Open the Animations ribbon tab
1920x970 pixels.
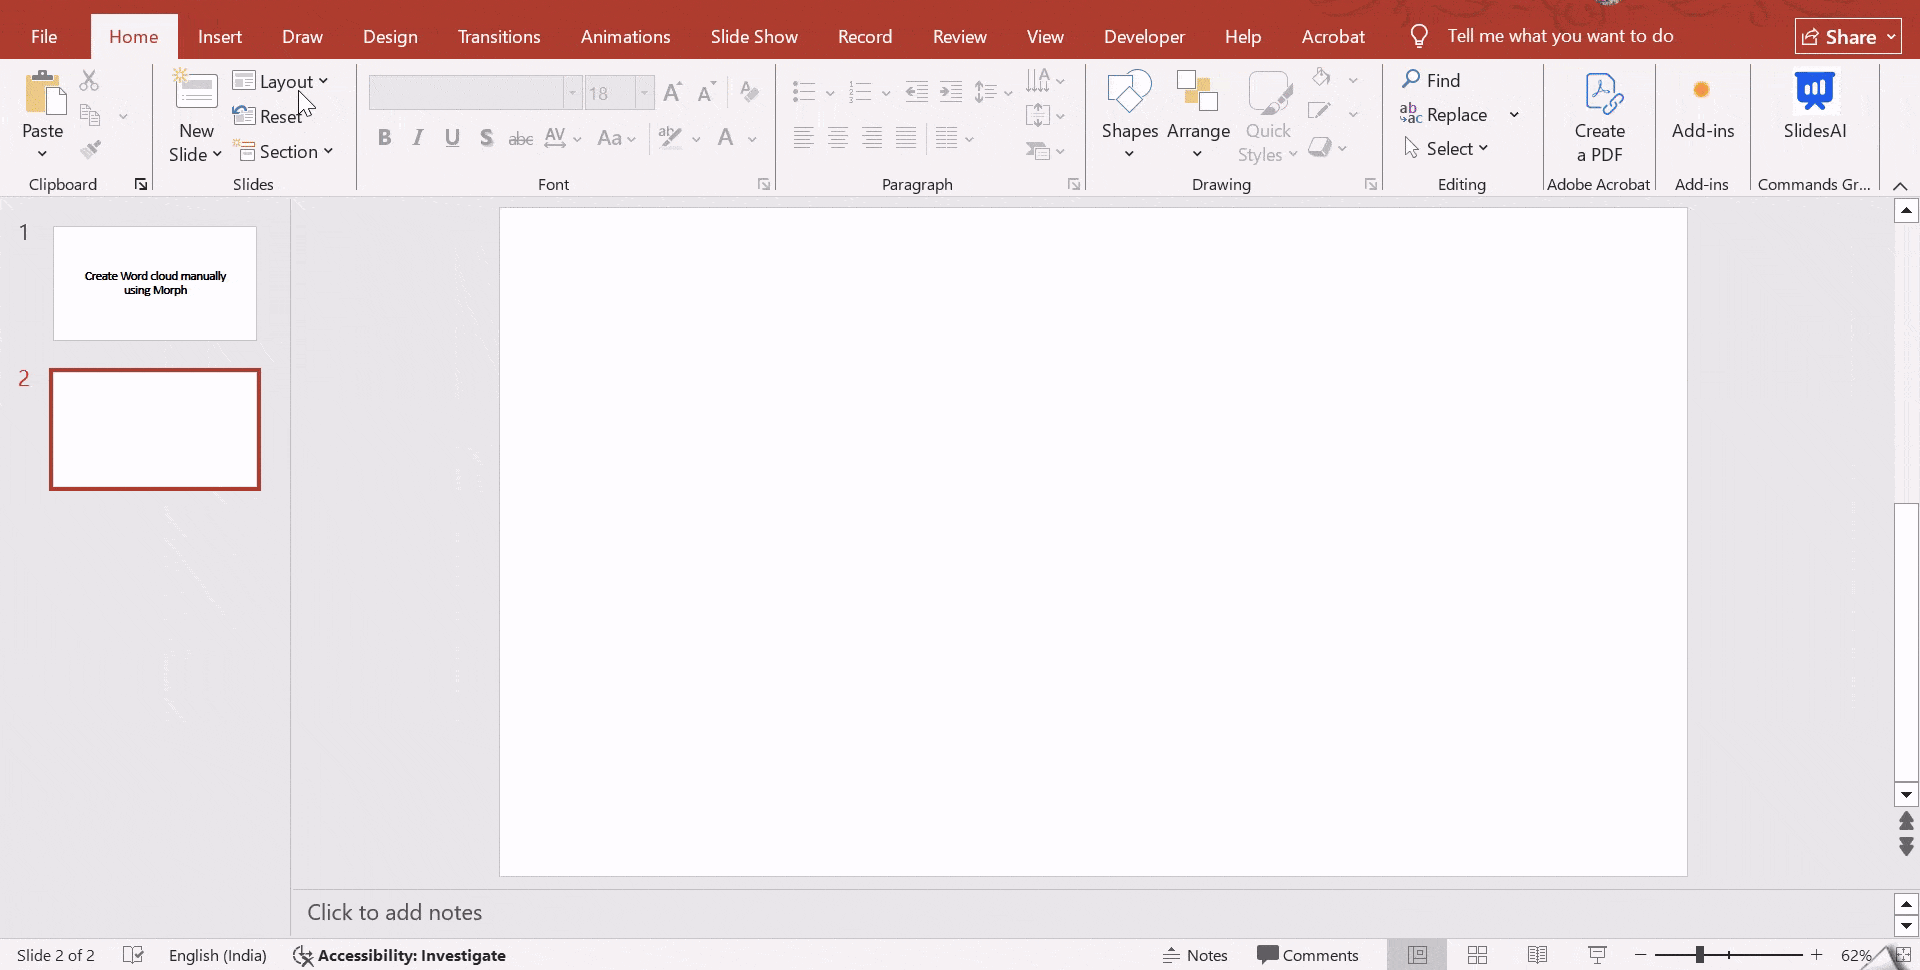point(625,37)
